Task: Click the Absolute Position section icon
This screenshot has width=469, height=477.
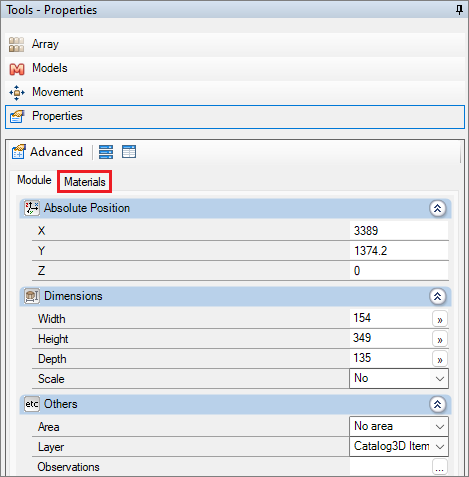Action: pyautogui.click(x=32, y=208)
